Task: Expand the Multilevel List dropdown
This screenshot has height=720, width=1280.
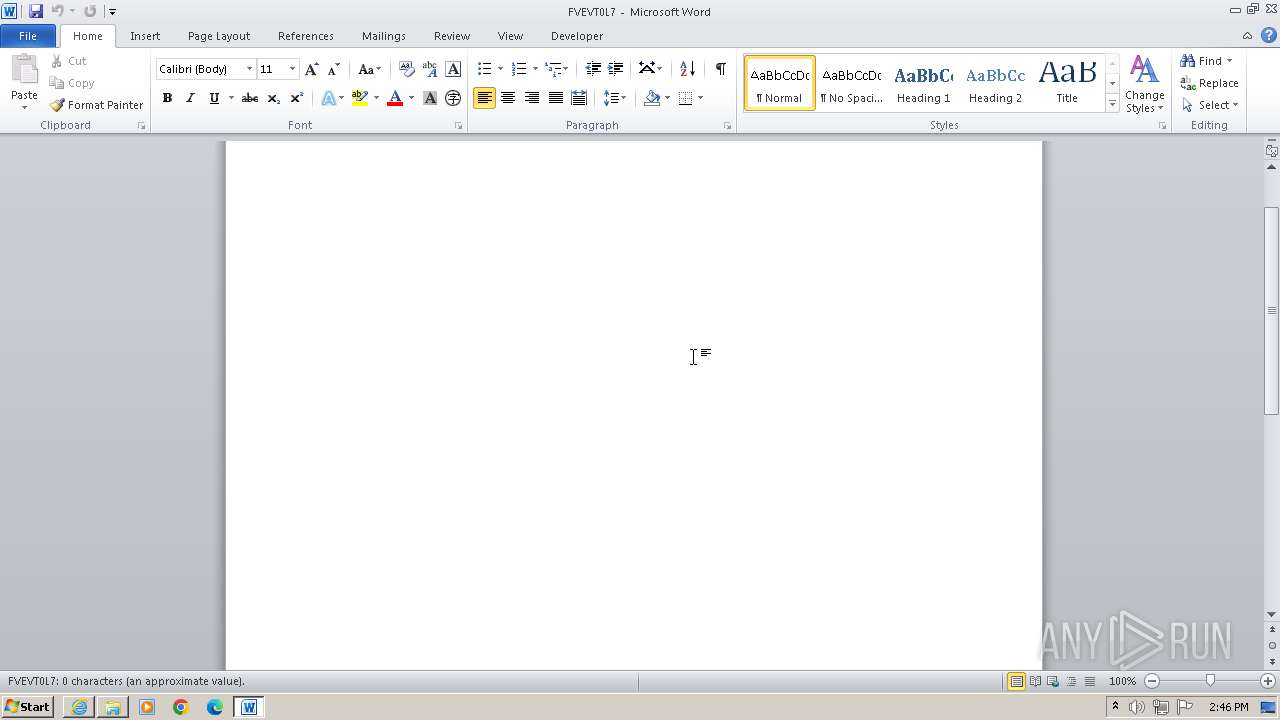Action: (x=566, y=69)
